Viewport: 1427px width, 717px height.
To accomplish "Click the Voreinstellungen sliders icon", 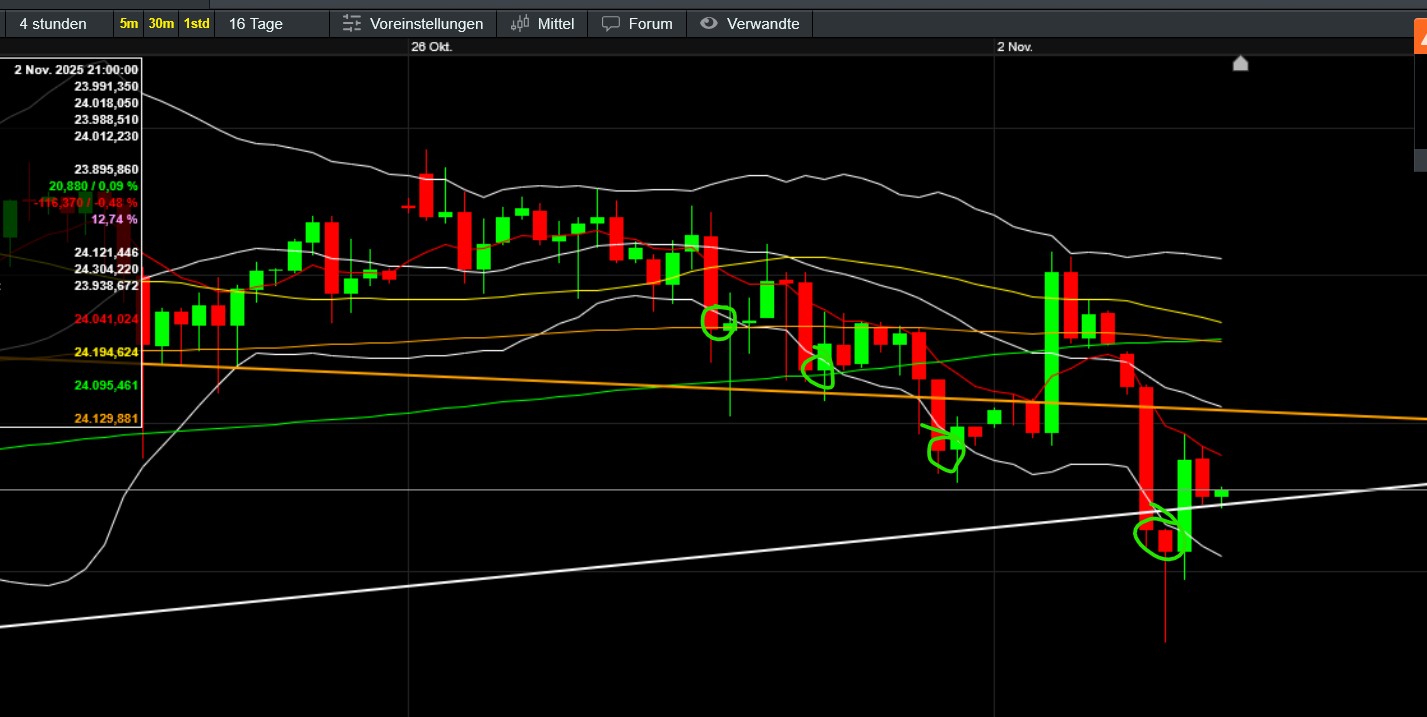I will tap(351, 23).
